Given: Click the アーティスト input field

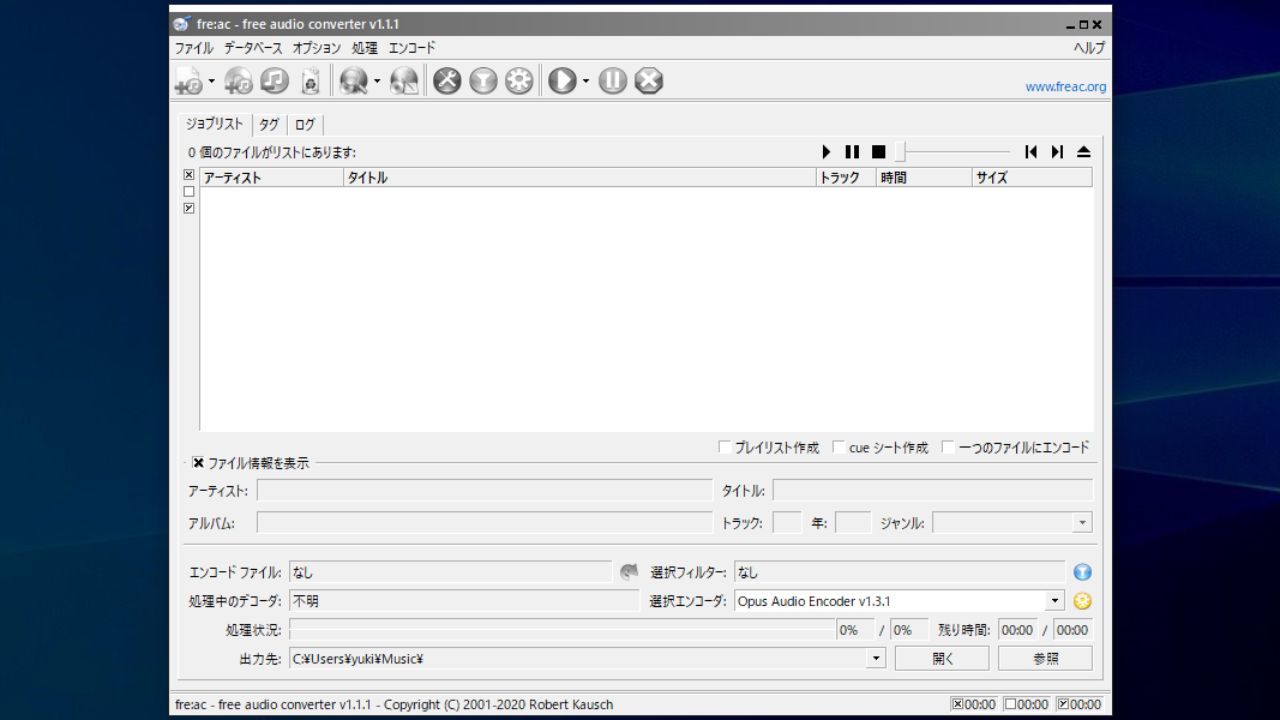Looking at the screenshot, I should [484, 491].
